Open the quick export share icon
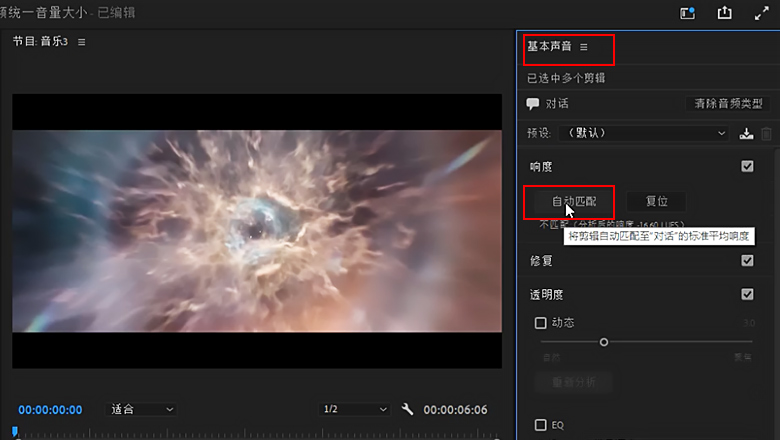The image size is (780, 440). click(724, 13)
